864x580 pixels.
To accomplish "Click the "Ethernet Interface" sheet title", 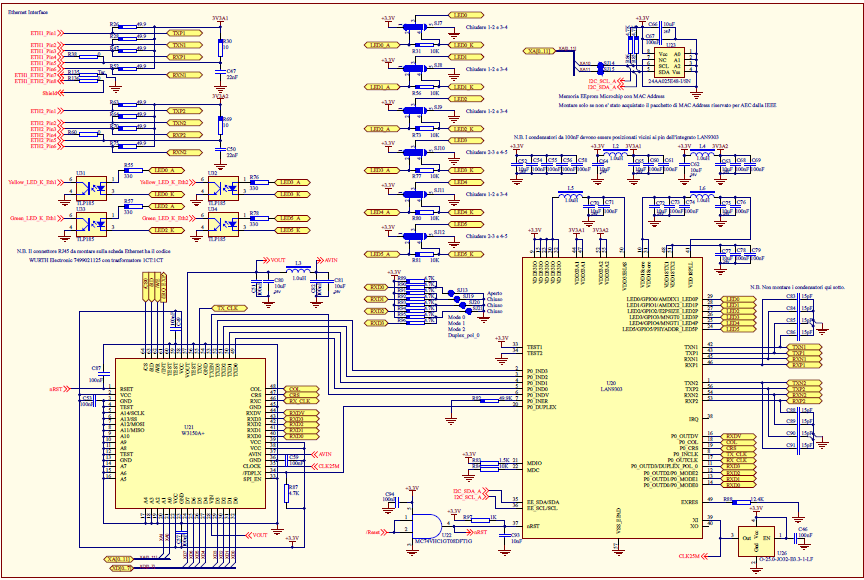I will 28,12.
